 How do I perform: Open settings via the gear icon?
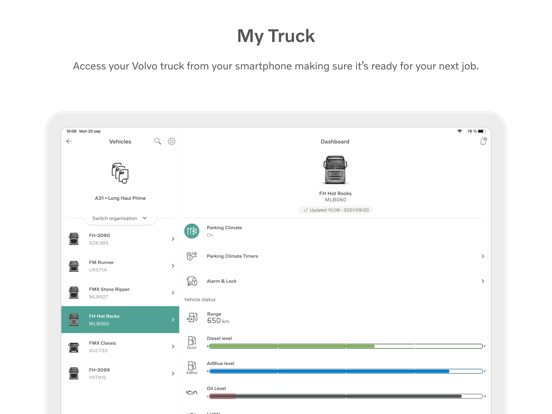click(171, 141)
